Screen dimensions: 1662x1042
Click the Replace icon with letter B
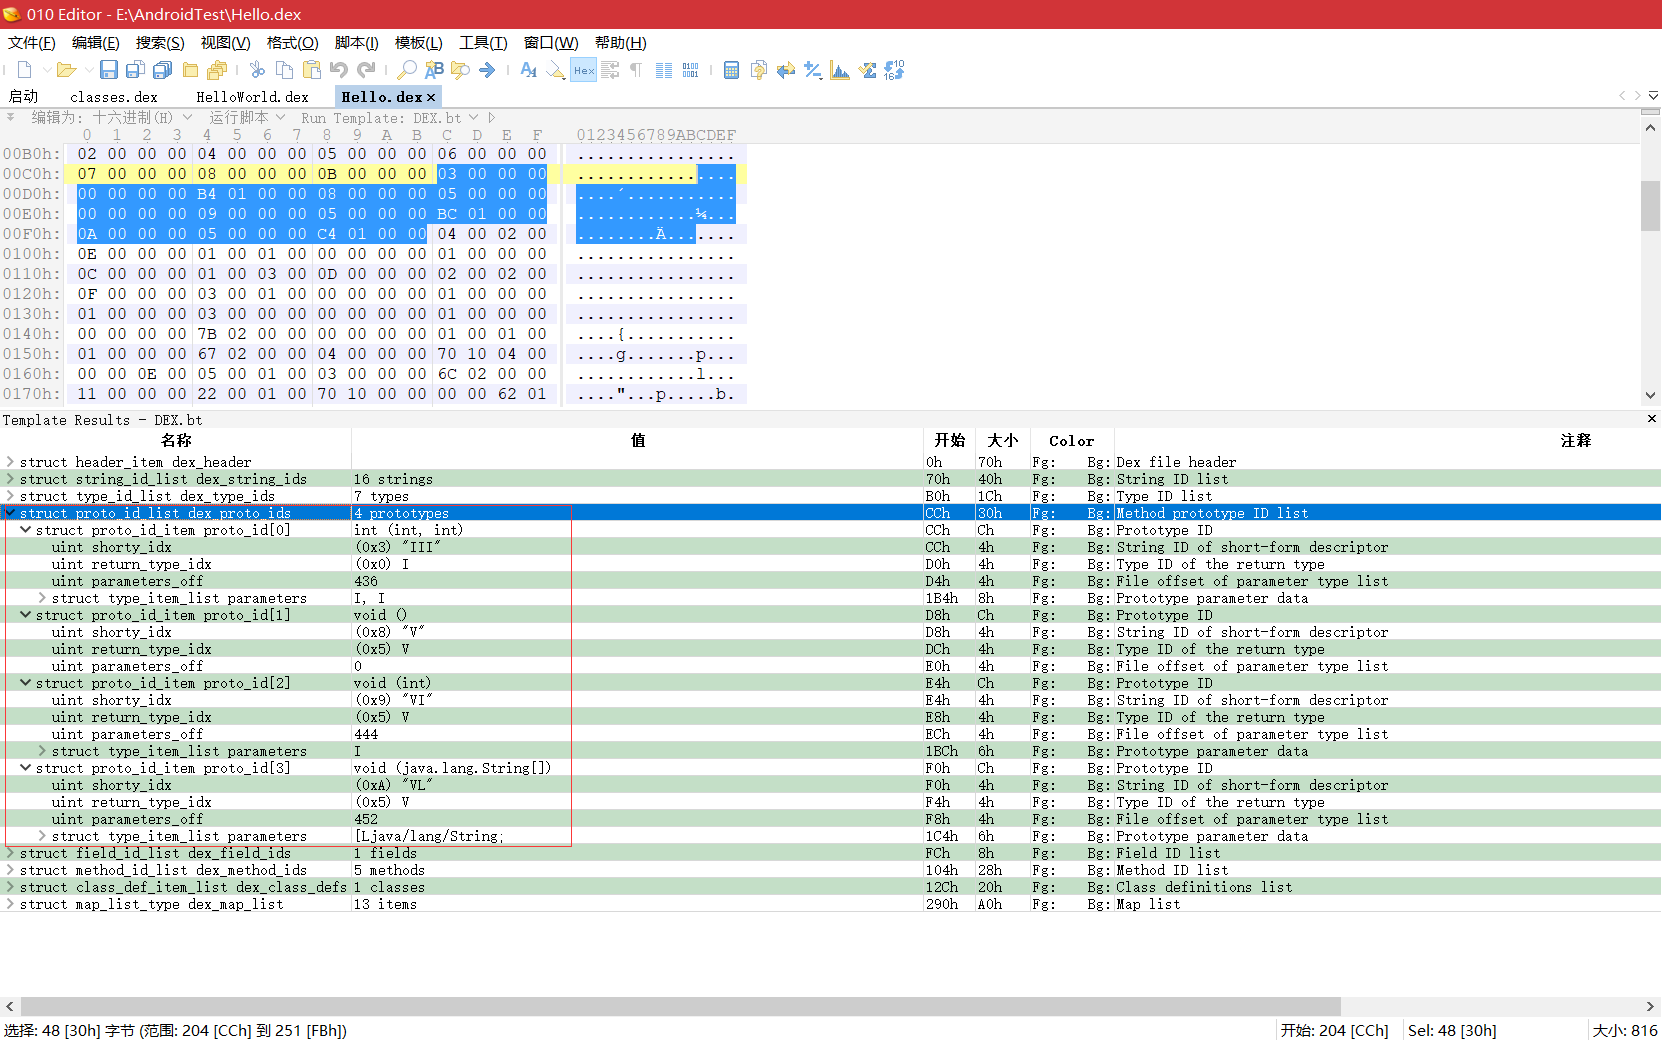(434, 70)
